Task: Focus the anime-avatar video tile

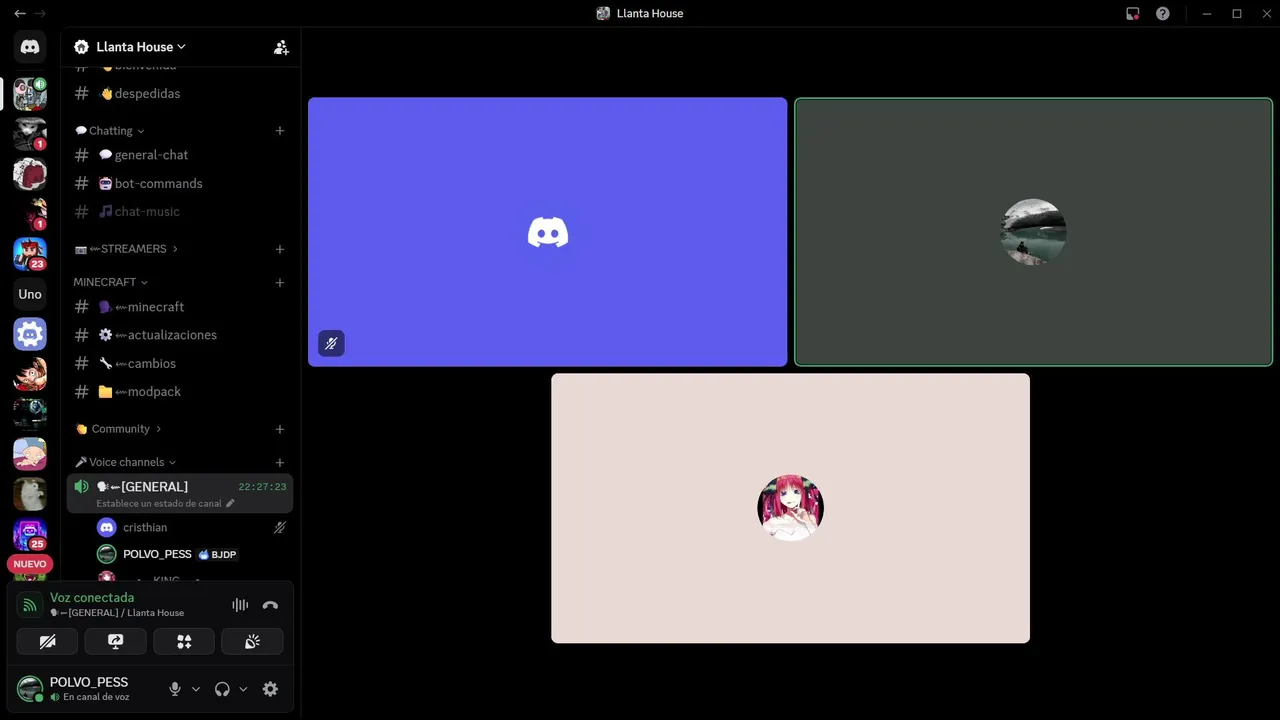Action: pos(790,508)
